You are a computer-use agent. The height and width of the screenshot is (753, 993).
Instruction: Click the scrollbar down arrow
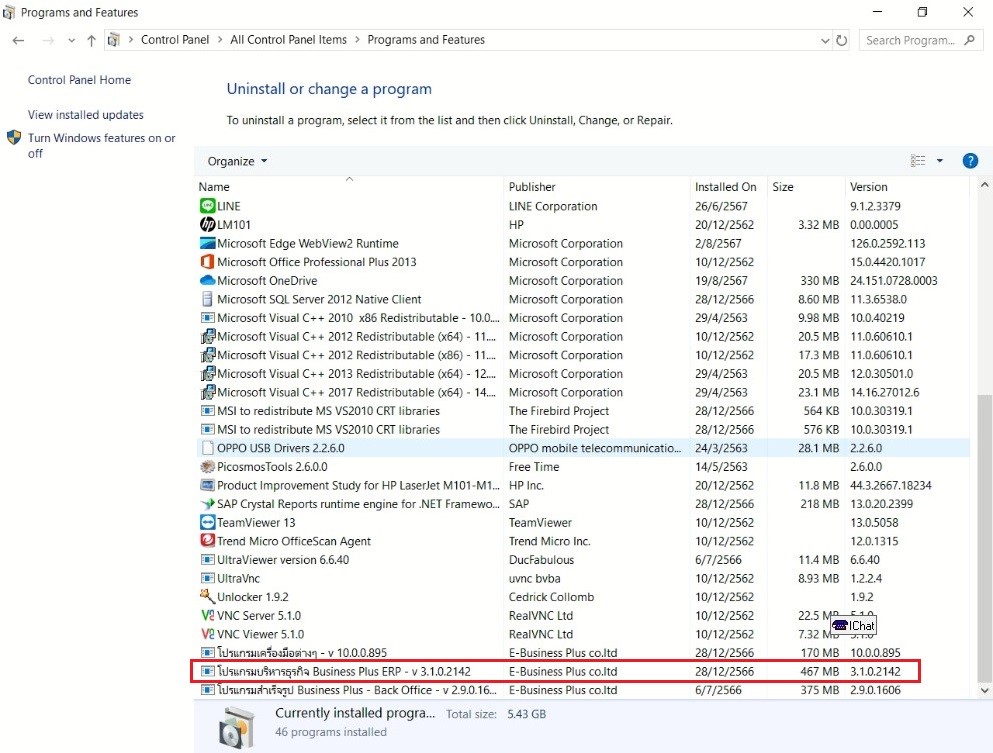pos(984,690)
